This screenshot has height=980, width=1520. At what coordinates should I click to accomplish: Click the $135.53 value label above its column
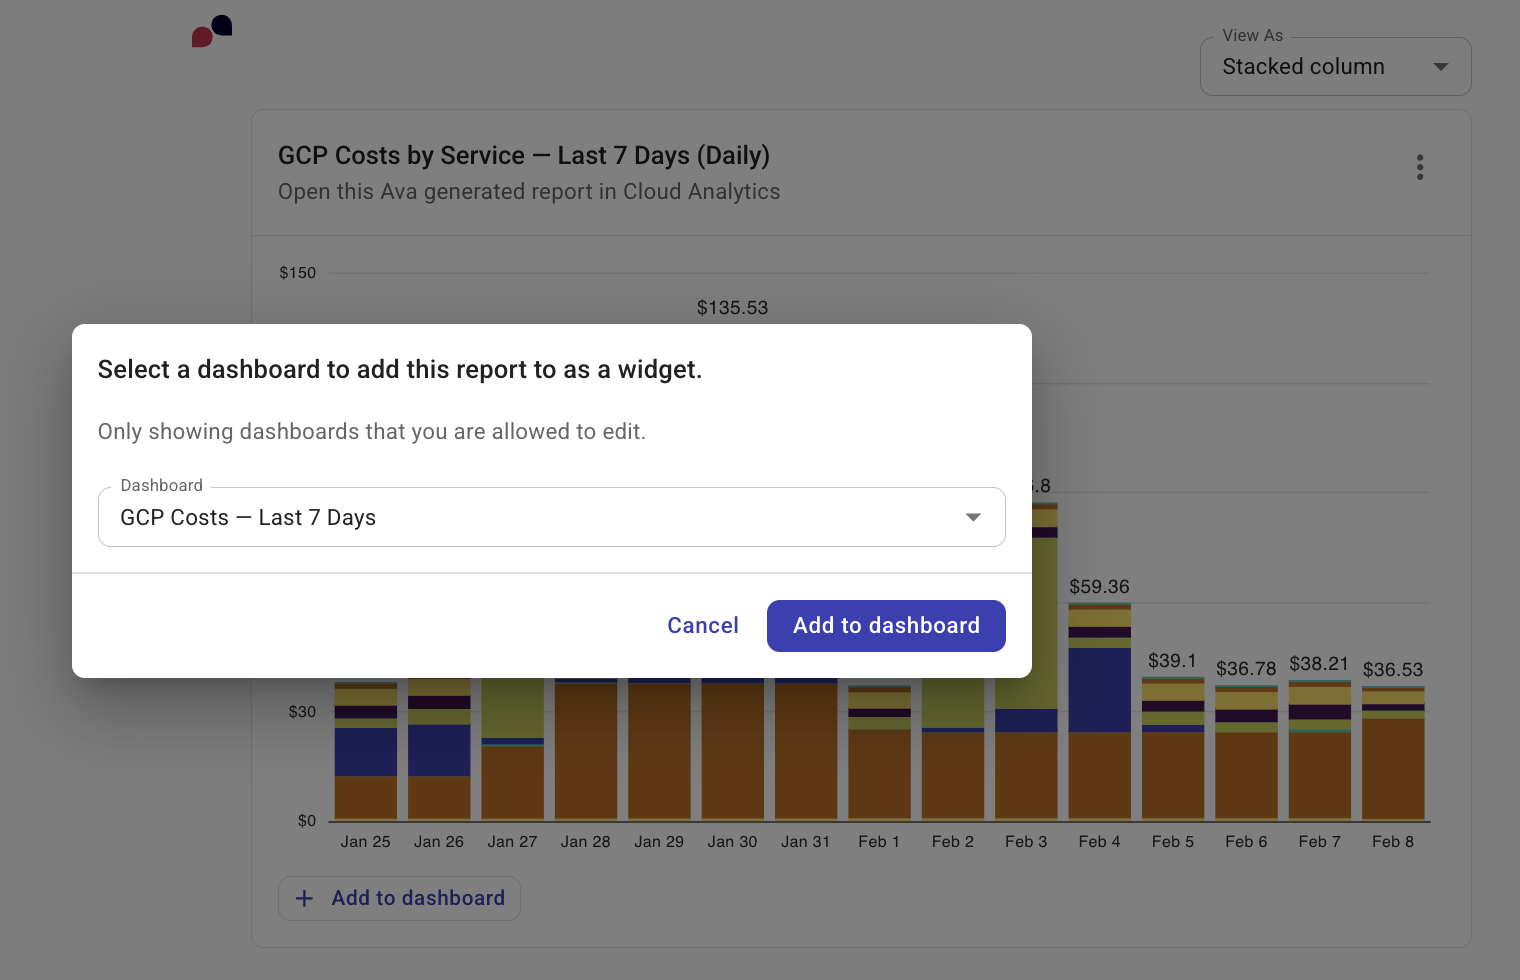(x=732, y=308)
